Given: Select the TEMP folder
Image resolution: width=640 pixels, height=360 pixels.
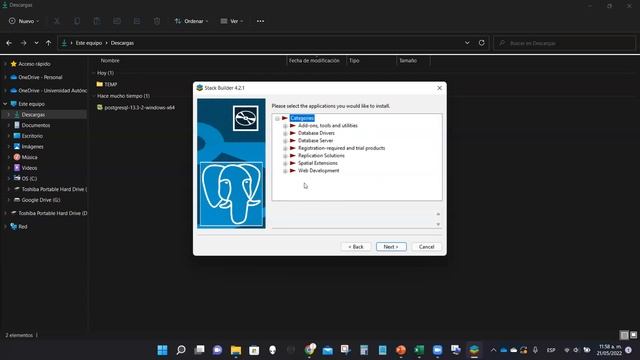Looking at the screenshot, I should [107, 84].
